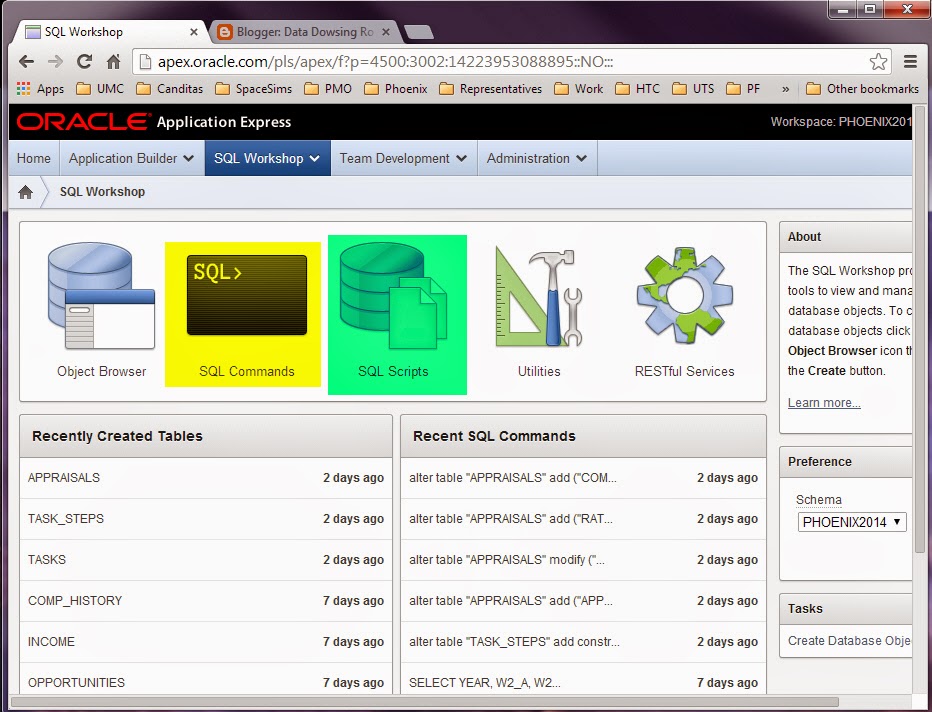The image size is (932, 712).
Task: Open Create Database Objects task
Action: 854,641
